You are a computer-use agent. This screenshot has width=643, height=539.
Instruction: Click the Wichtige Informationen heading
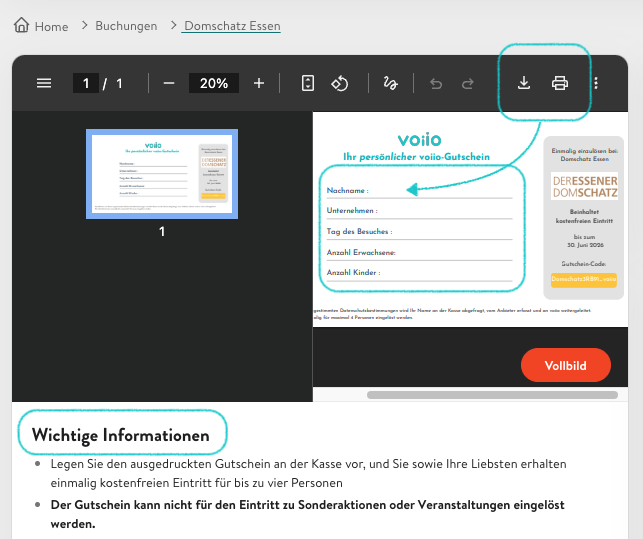tap(121, 435)
